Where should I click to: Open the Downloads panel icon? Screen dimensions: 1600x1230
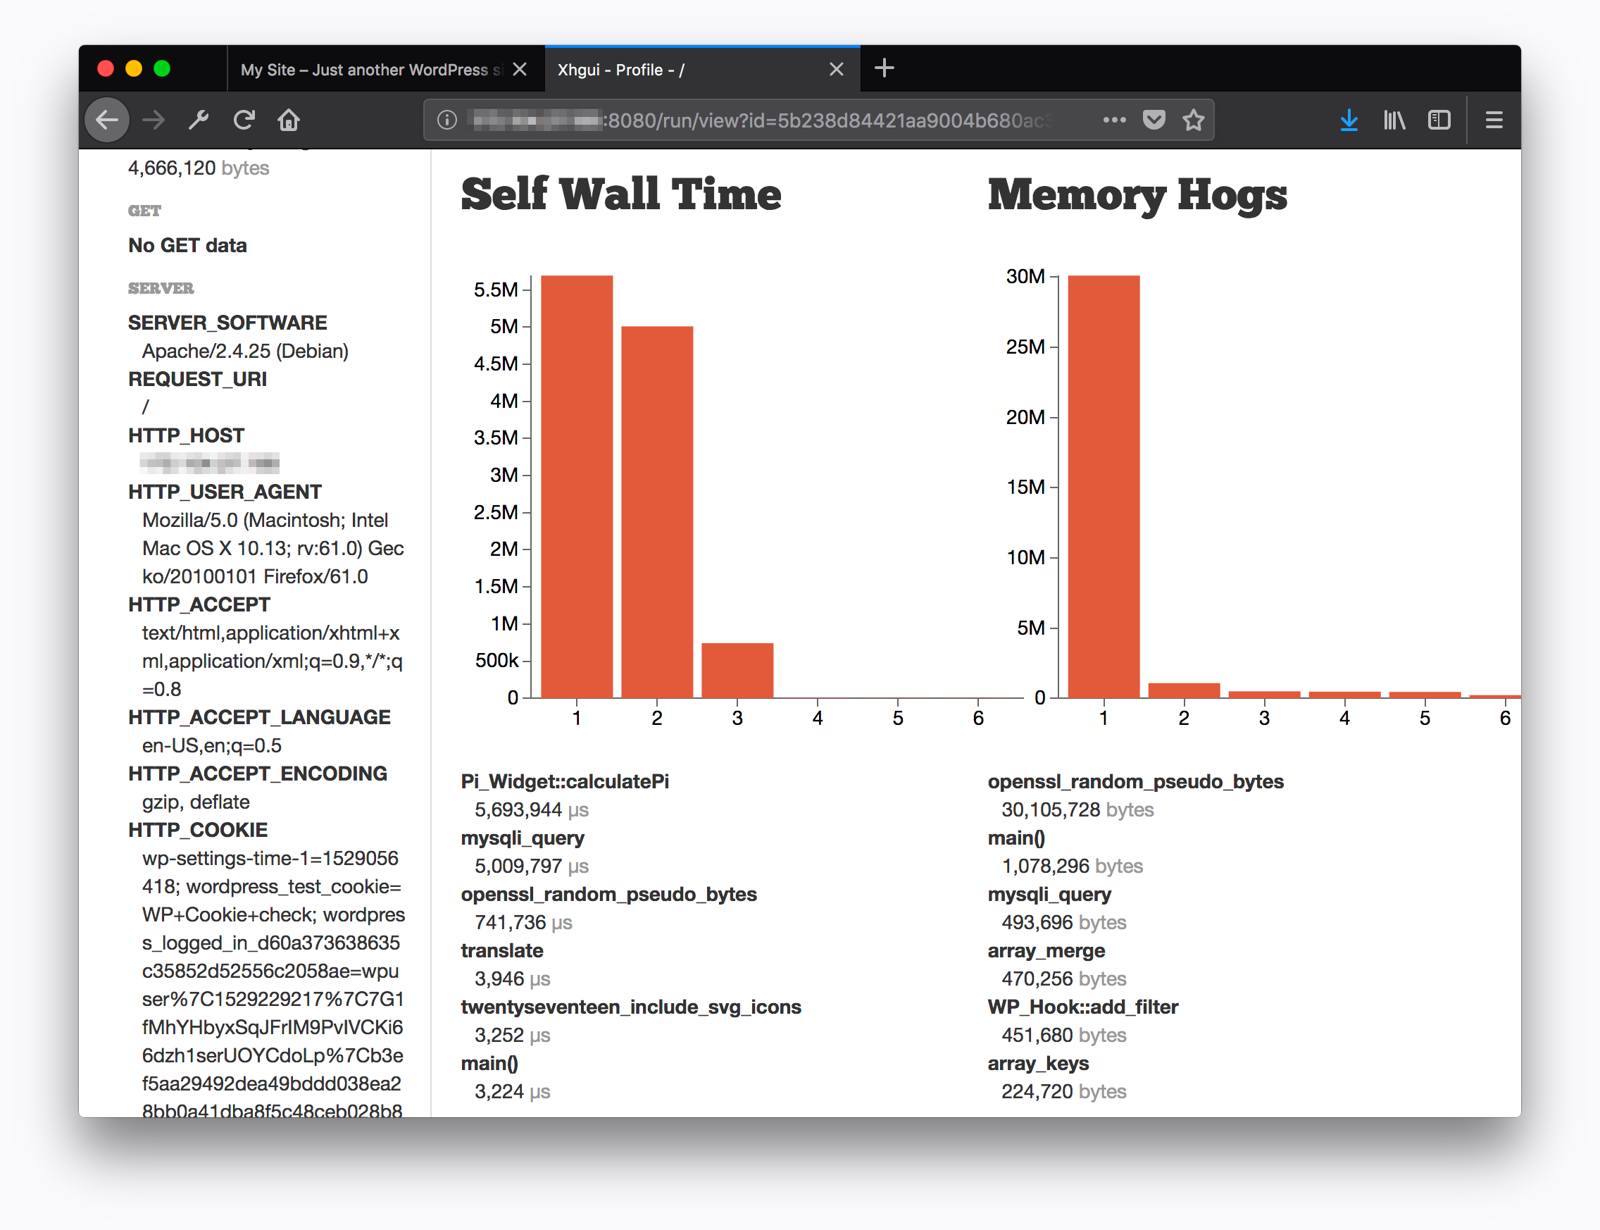coord(1349,120)
